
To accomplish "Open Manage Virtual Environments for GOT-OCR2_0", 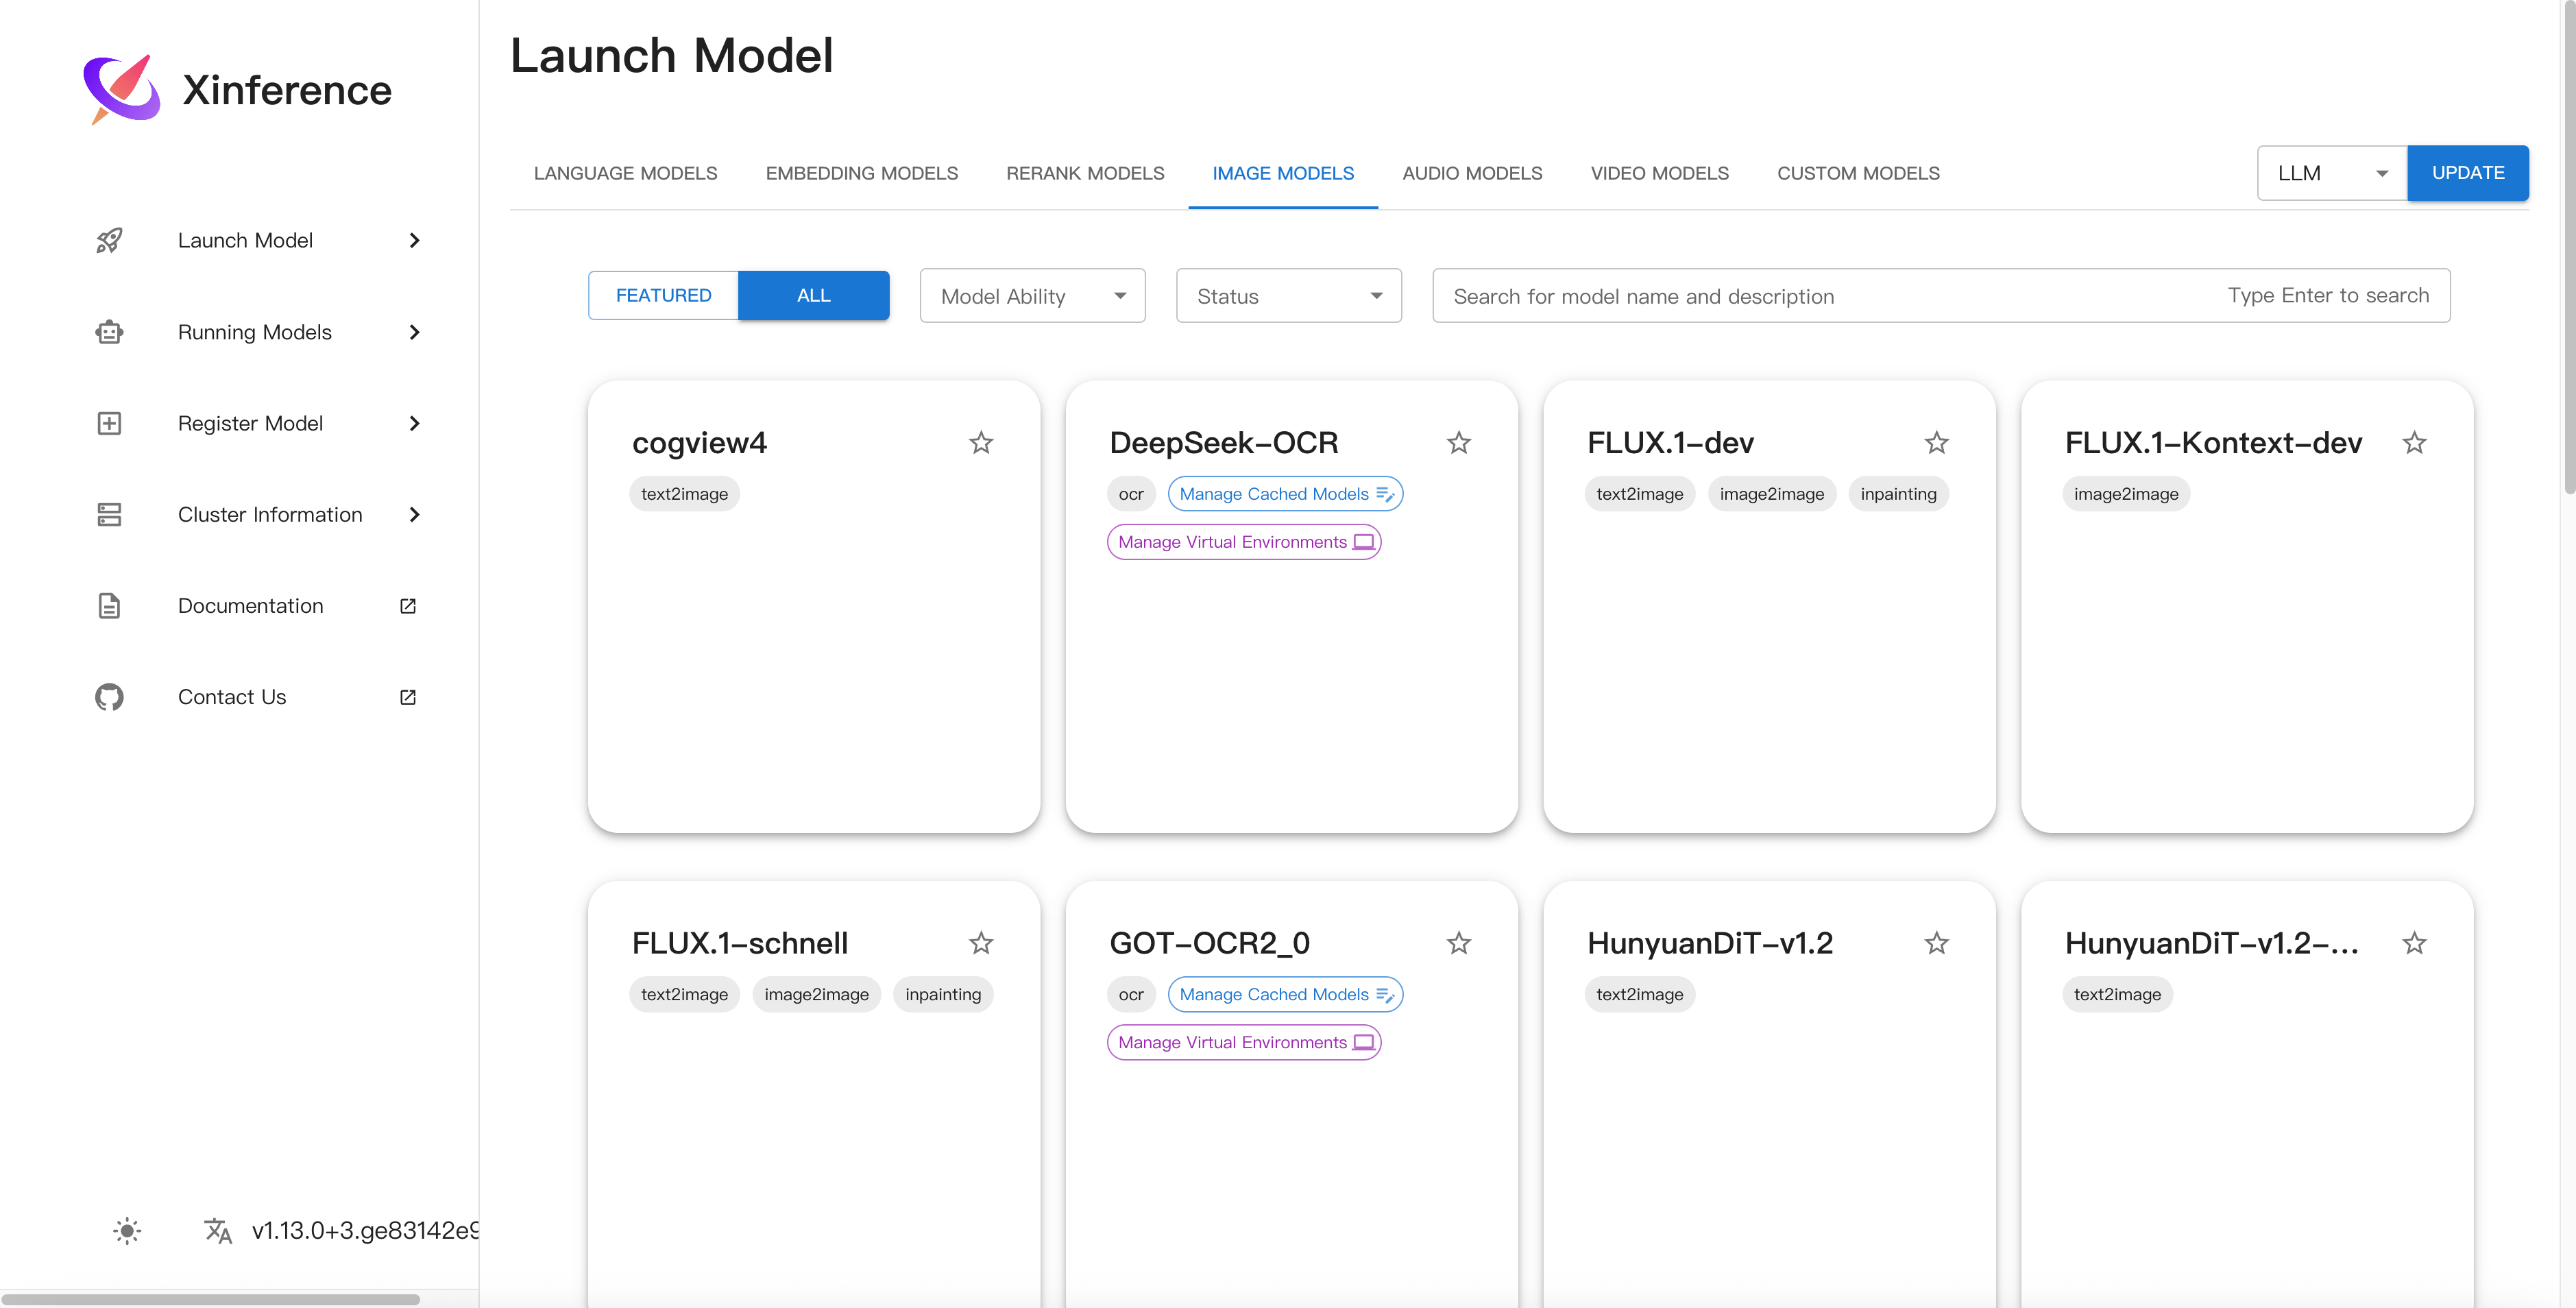I will [1244, 1042].
